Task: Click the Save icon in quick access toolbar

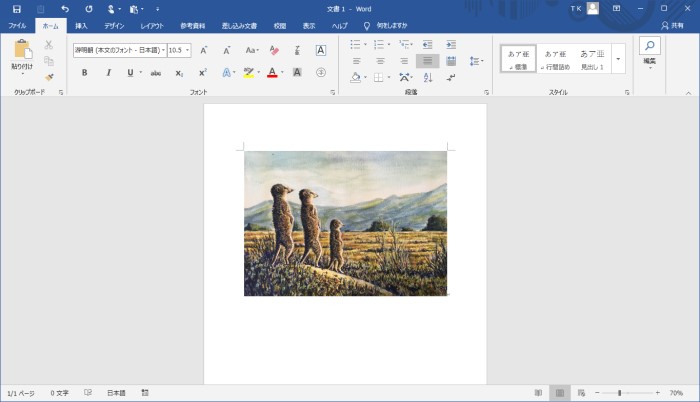Action: click(17, 9)
